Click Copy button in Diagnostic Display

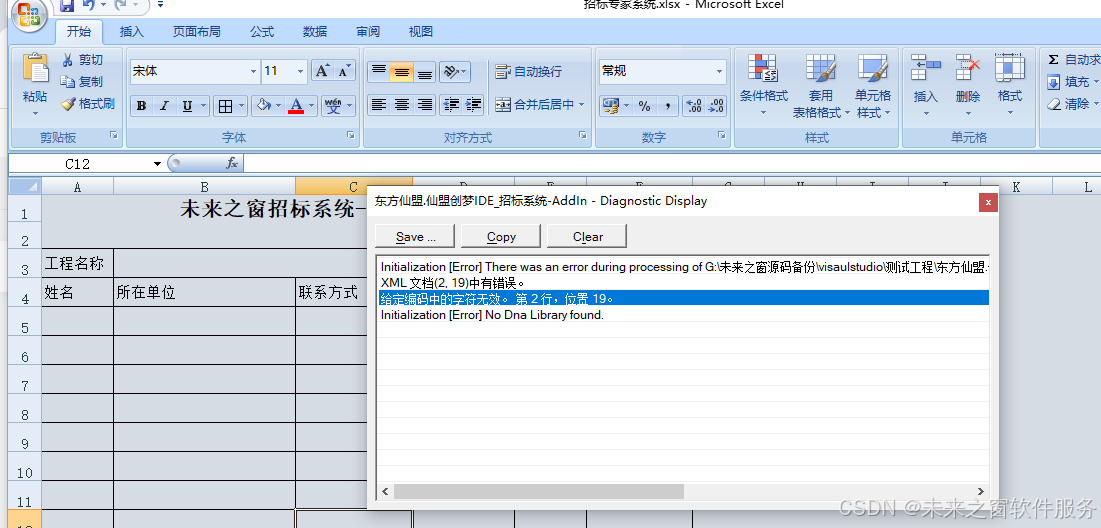pos(501,237)
